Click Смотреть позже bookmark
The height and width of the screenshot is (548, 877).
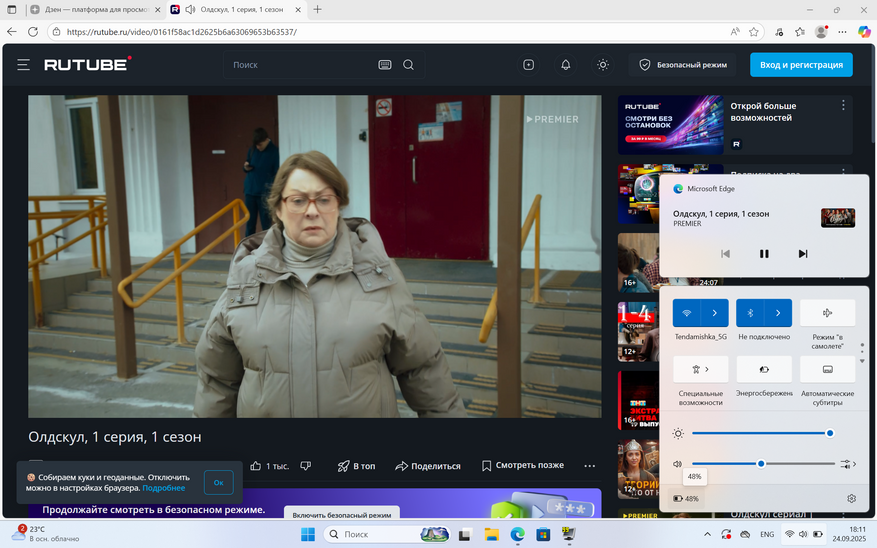click(x=523, y=465)
